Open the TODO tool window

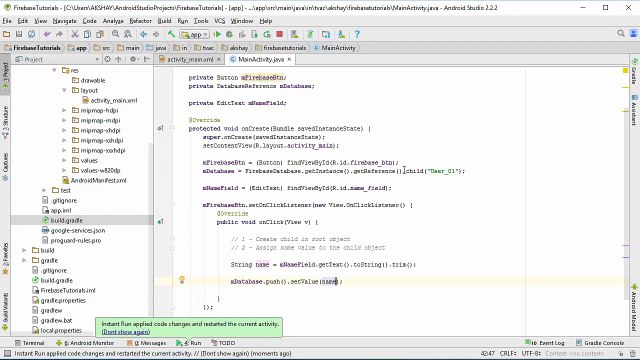[223, 343]
